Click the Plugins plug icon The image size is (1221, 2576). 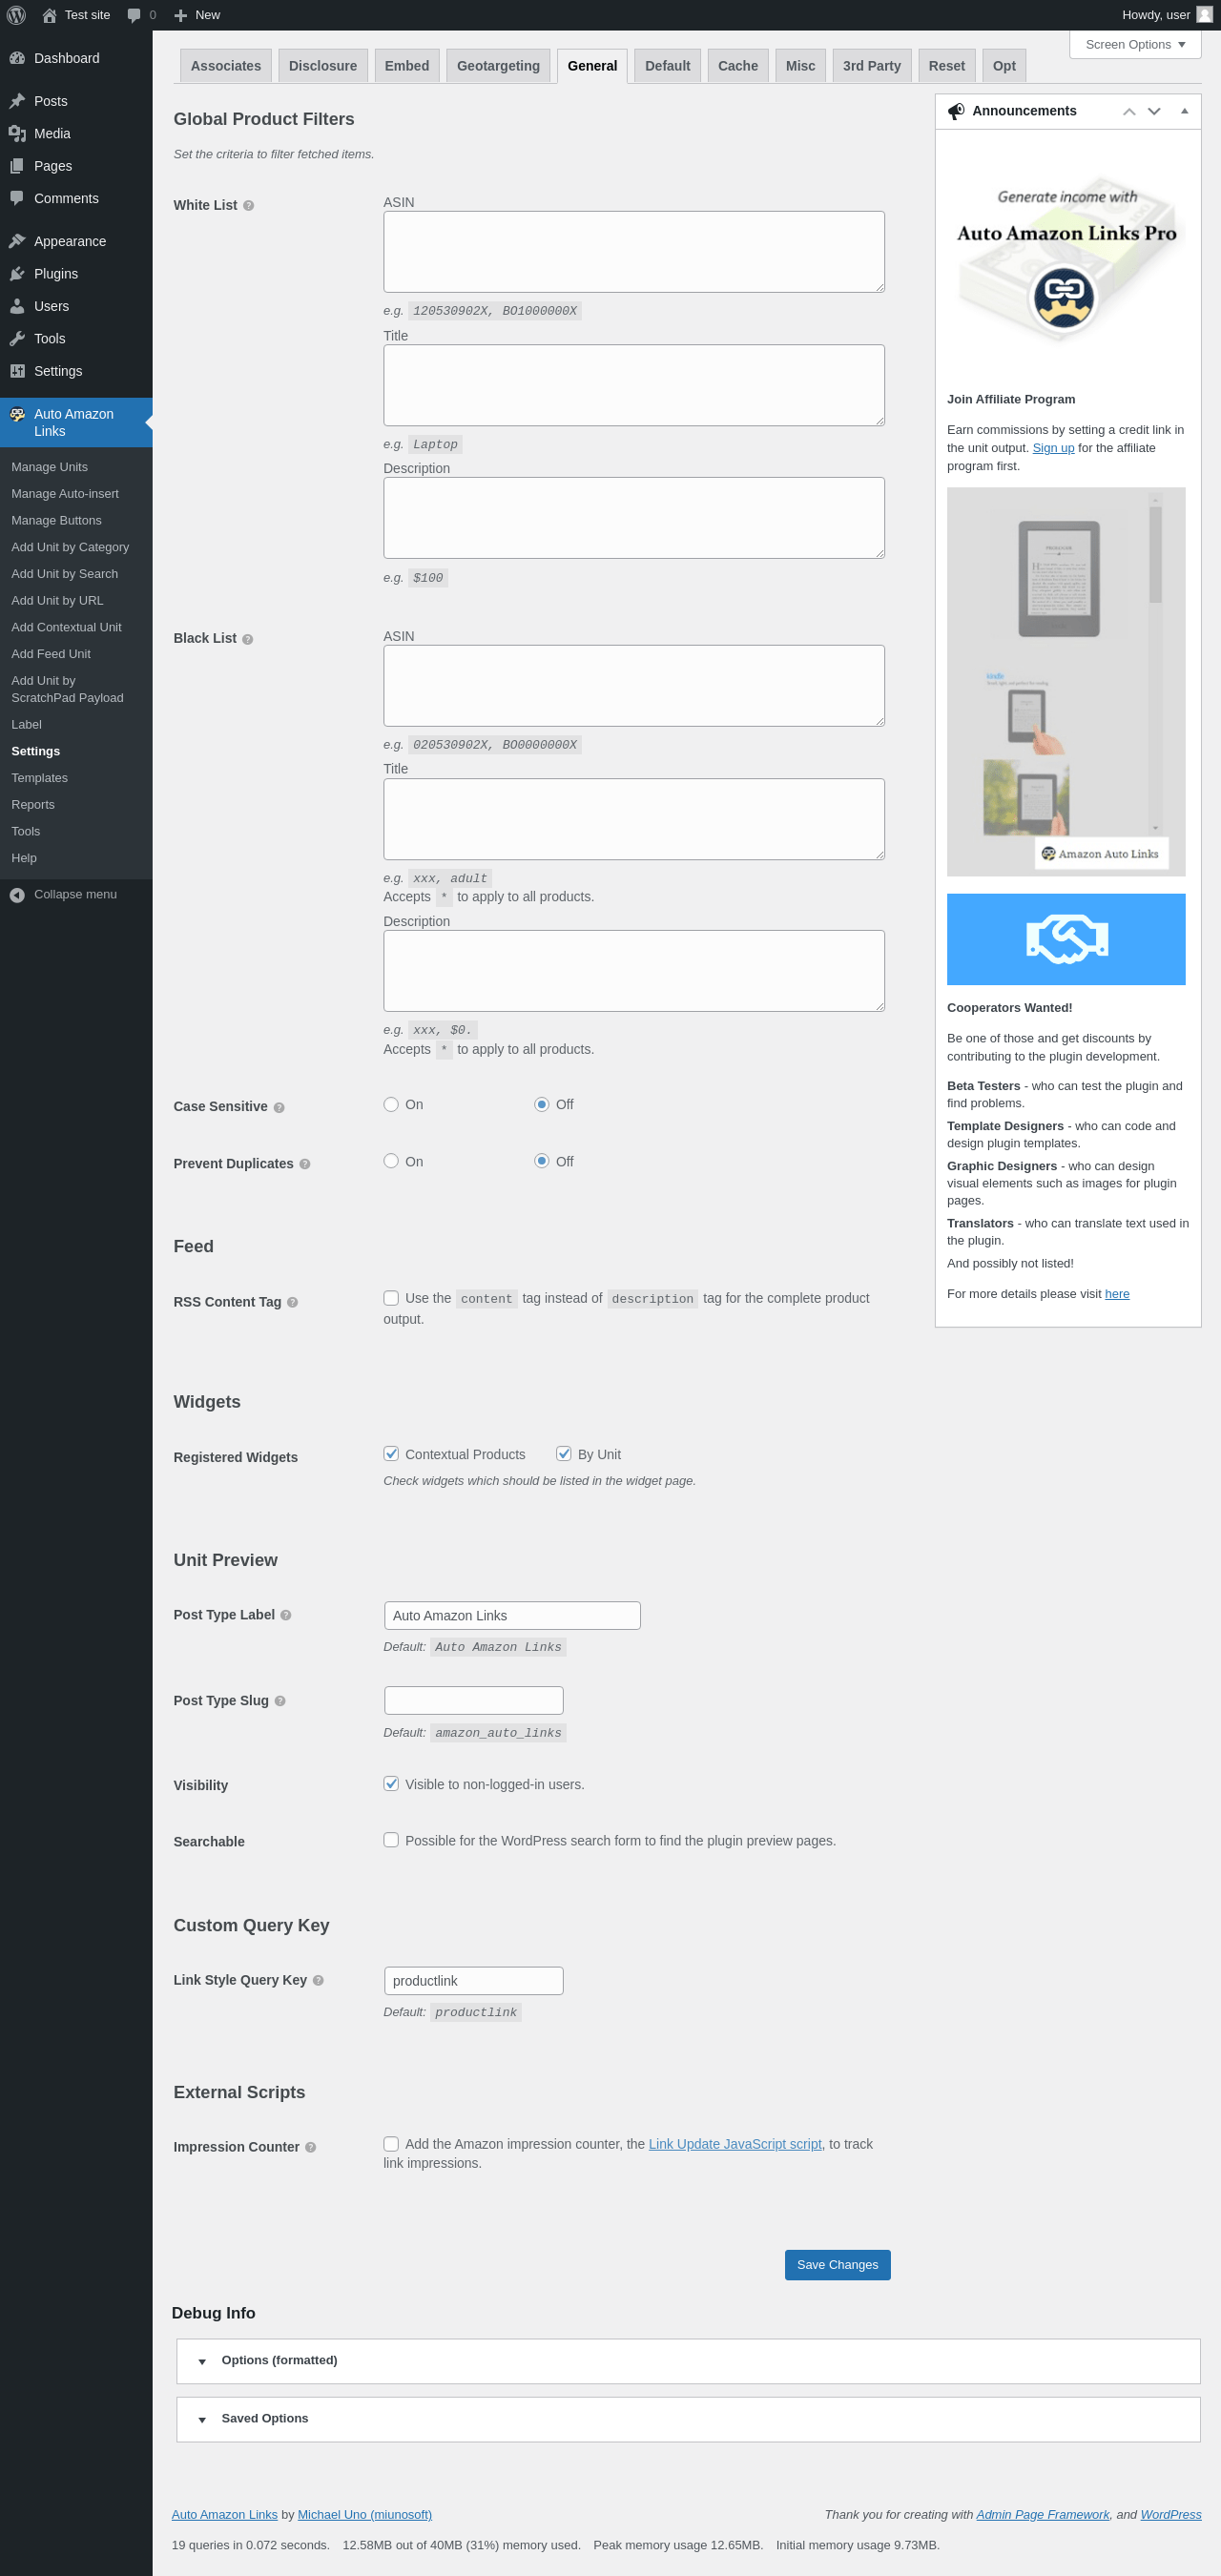(x=17, y=273)
